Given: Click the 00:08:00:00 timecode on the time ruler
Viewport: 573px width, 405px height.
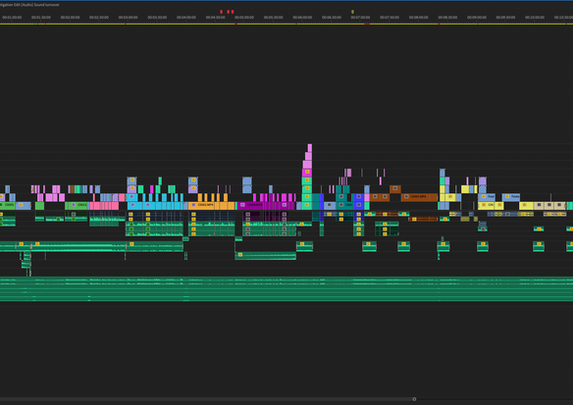Looking at the screenshot, I should pyautogui.click(x=418, y=18).
